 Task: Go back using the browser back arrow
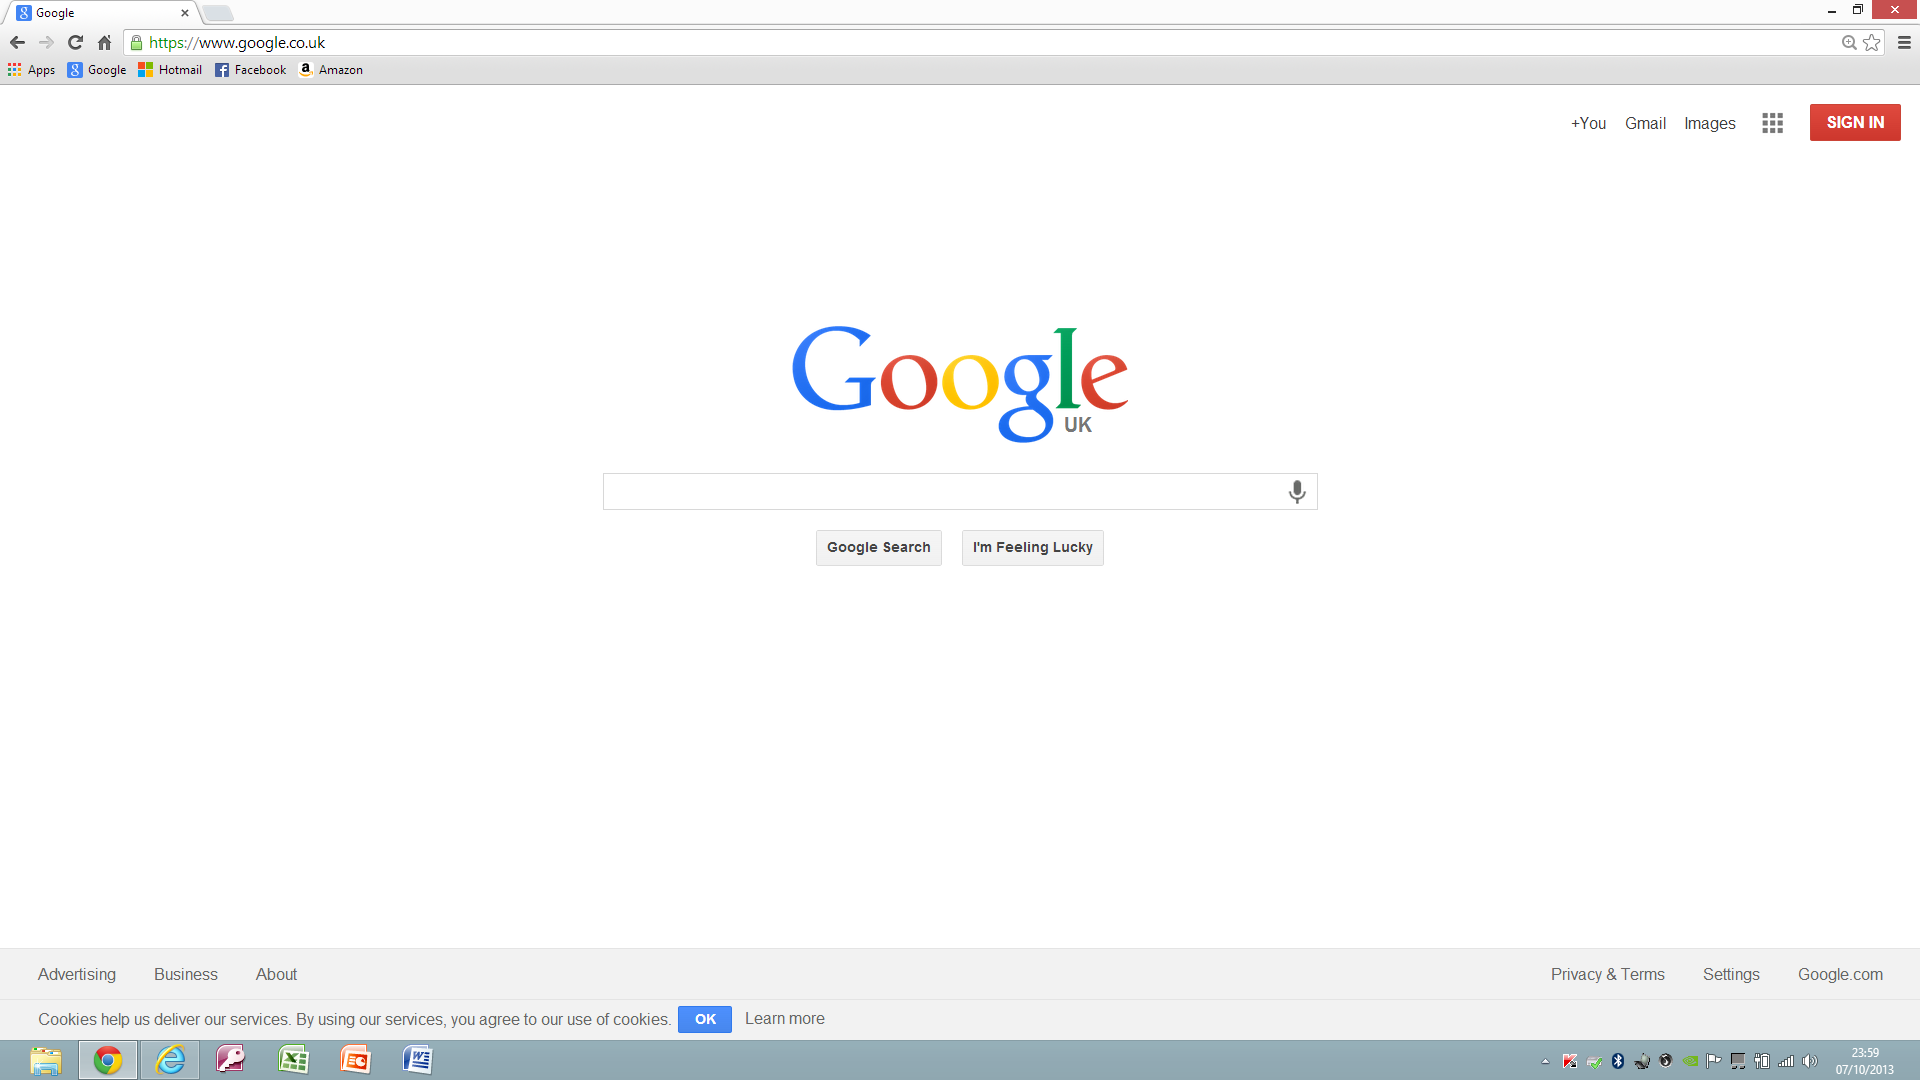[17, 42]
